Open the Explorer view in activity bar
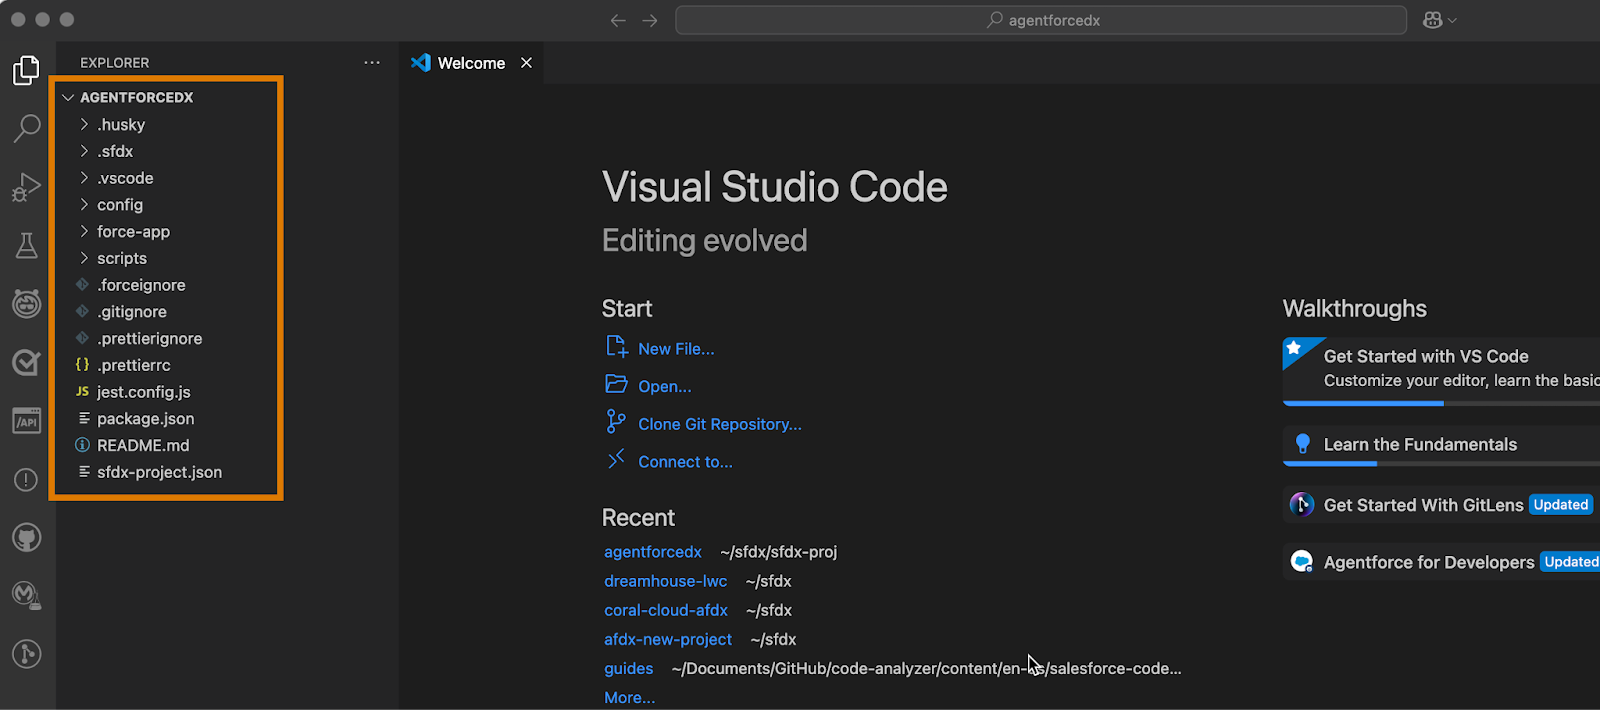The image size is (1600, 710). (27, 70)
